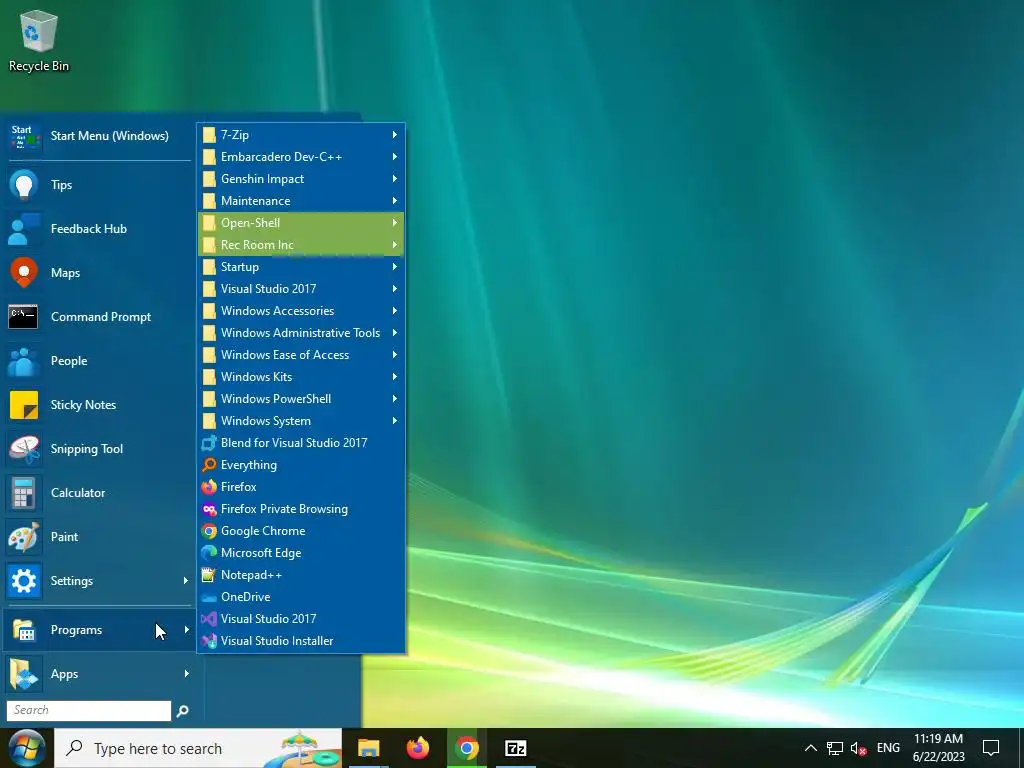
Task: Click the Settings gear icon
Action: point(24,581)
